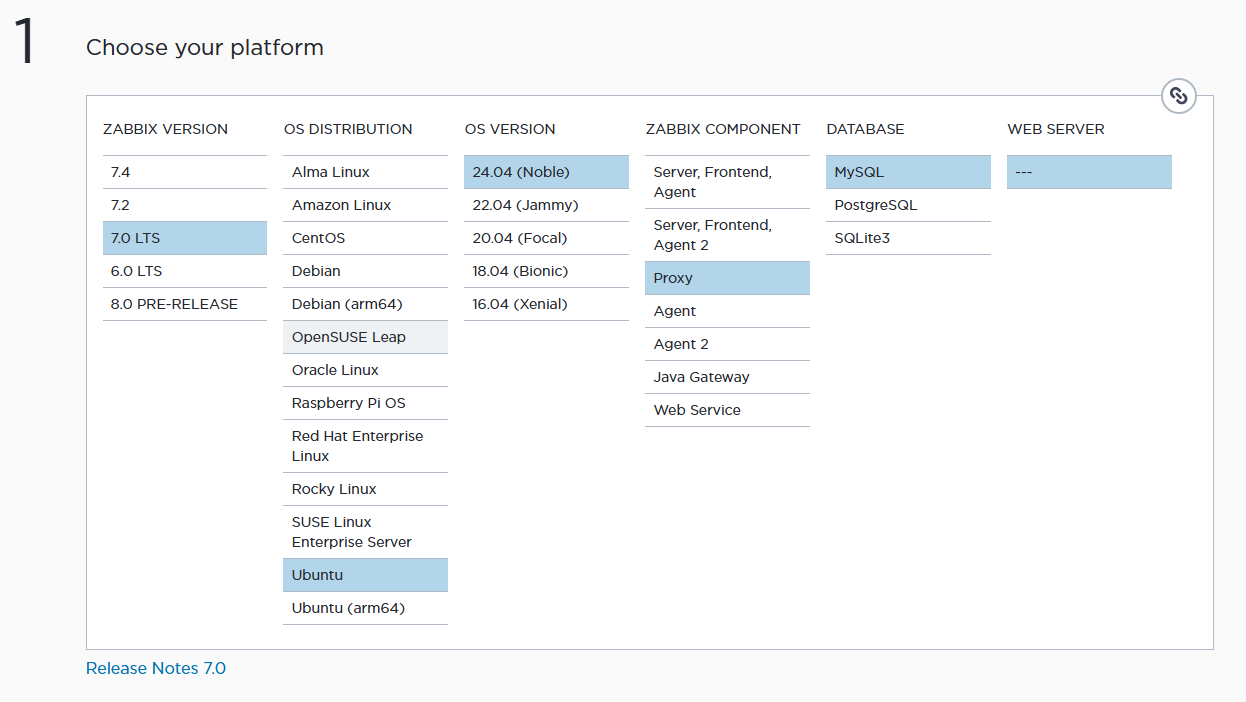The height and width of the screenshot is (702, 1246).
Task: Select SUSE Linux Enterprise Server
Action: [x=365, y=532]
